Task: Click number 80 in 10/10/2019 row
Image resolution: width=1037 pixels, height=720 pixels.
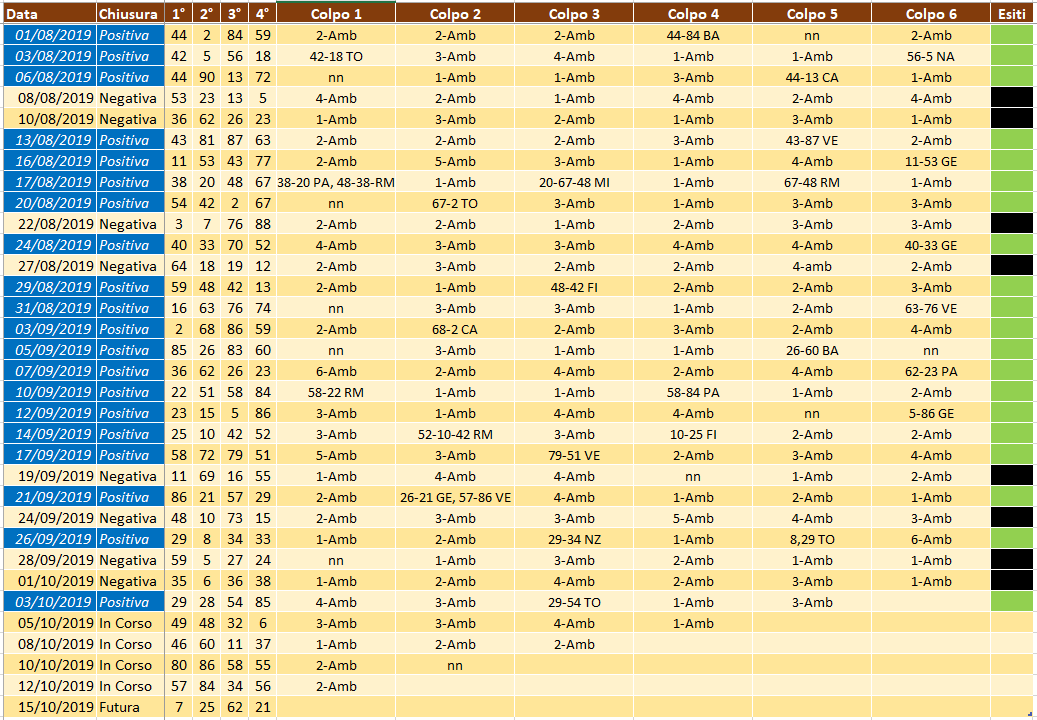Action: click(179, 665)
